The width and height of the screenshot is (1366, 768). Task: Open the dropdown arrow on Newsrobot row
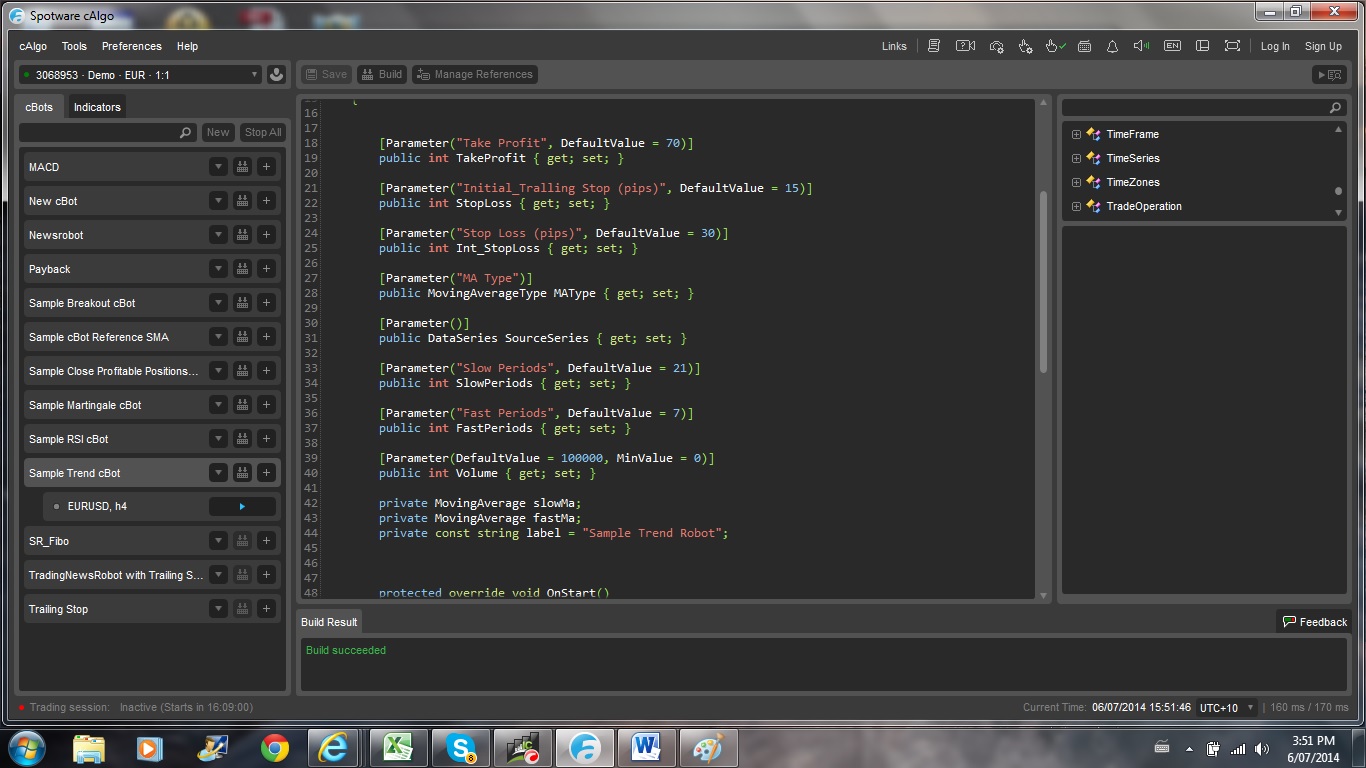[218, 235]
